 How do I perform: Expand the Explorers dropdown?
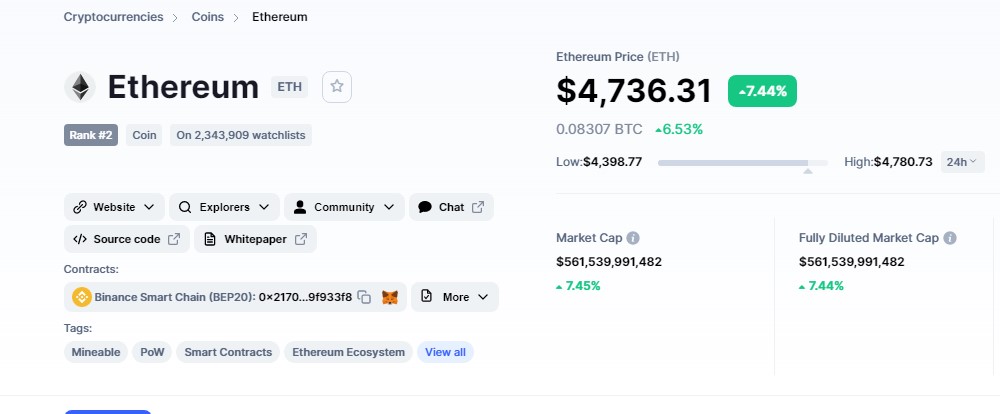pos(224,207)
